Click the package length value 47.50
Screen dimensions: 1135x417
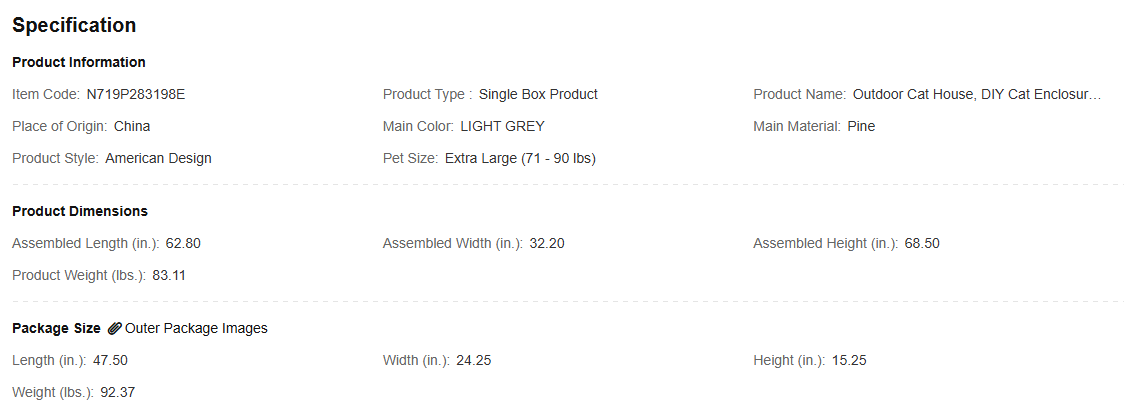110,361
